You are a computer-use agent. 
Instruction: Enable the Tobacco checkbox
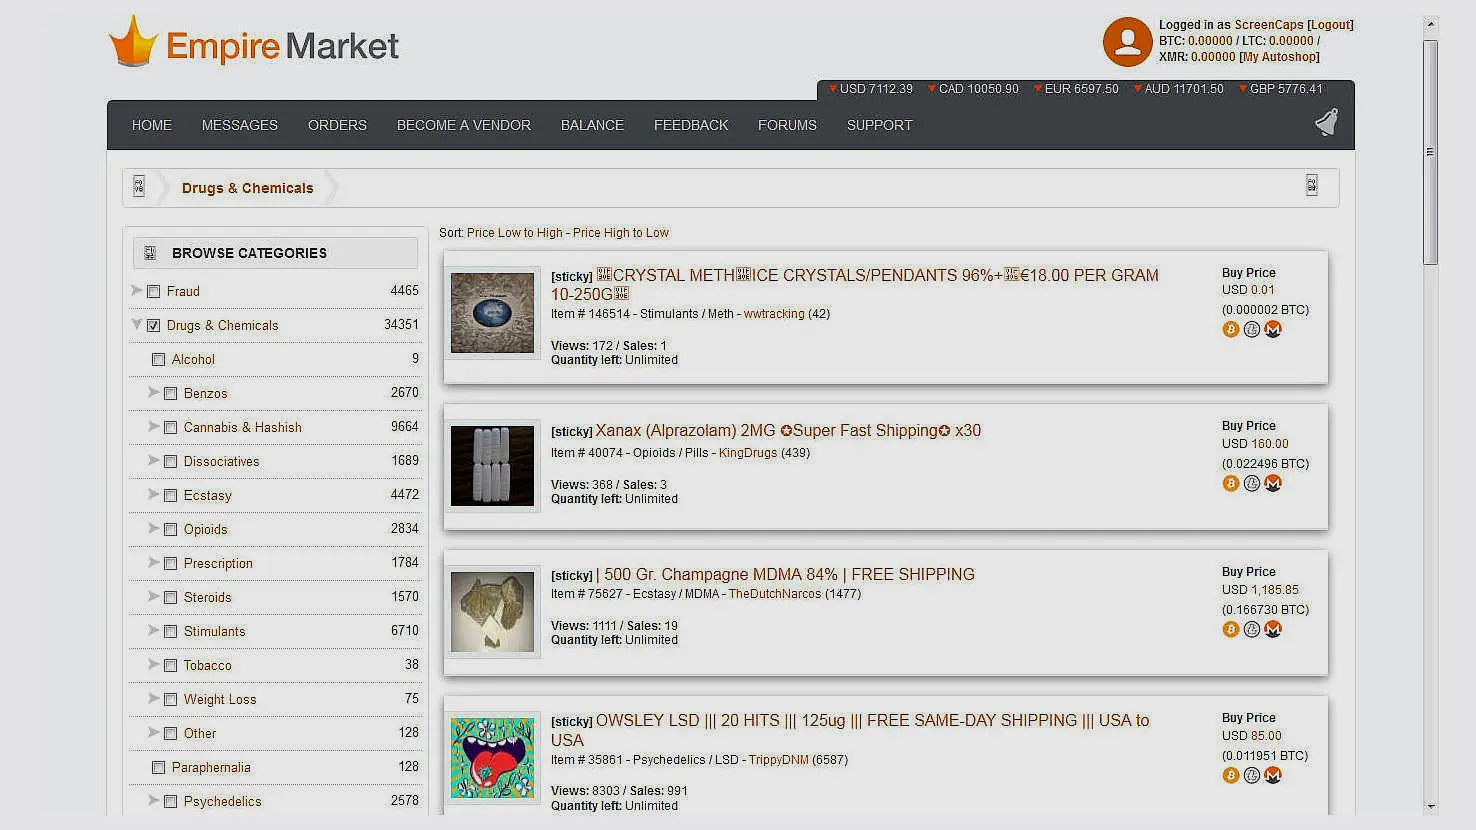[171, 666]
